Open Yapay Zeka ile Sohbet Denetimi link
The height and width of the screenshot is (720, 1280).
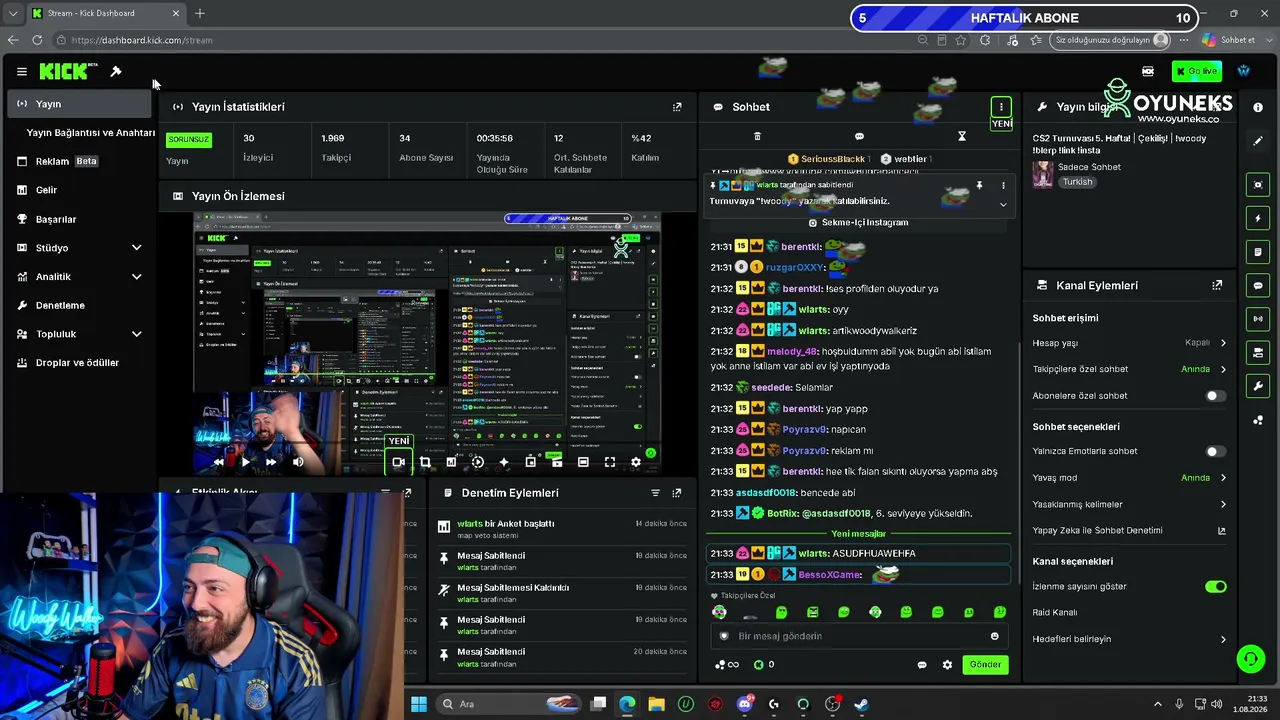click(x=1130, y=531)
